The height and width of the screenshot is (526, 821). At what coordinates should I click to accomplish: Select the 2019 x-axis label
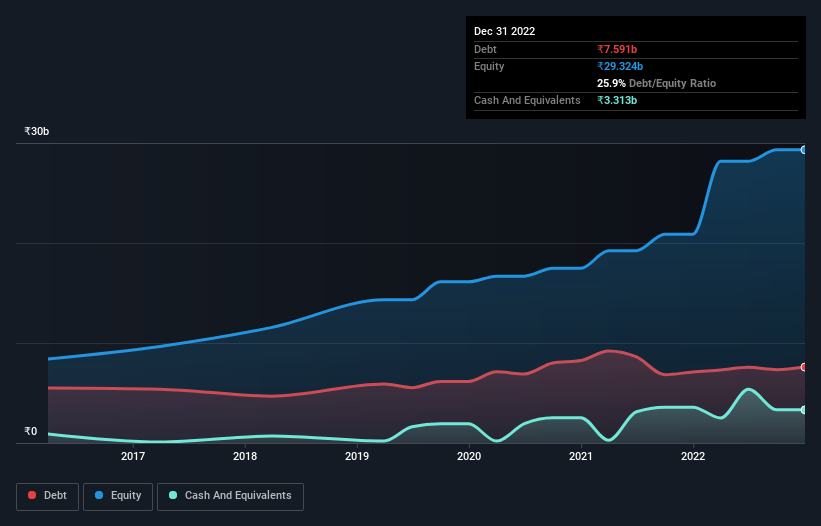(357, 456)
